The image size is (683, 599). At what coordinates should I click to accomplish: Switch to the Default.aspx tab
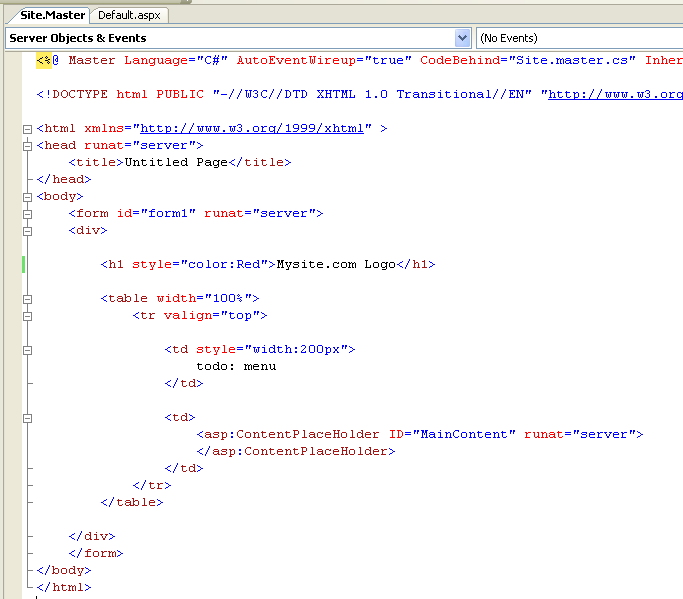pos(130,15)
